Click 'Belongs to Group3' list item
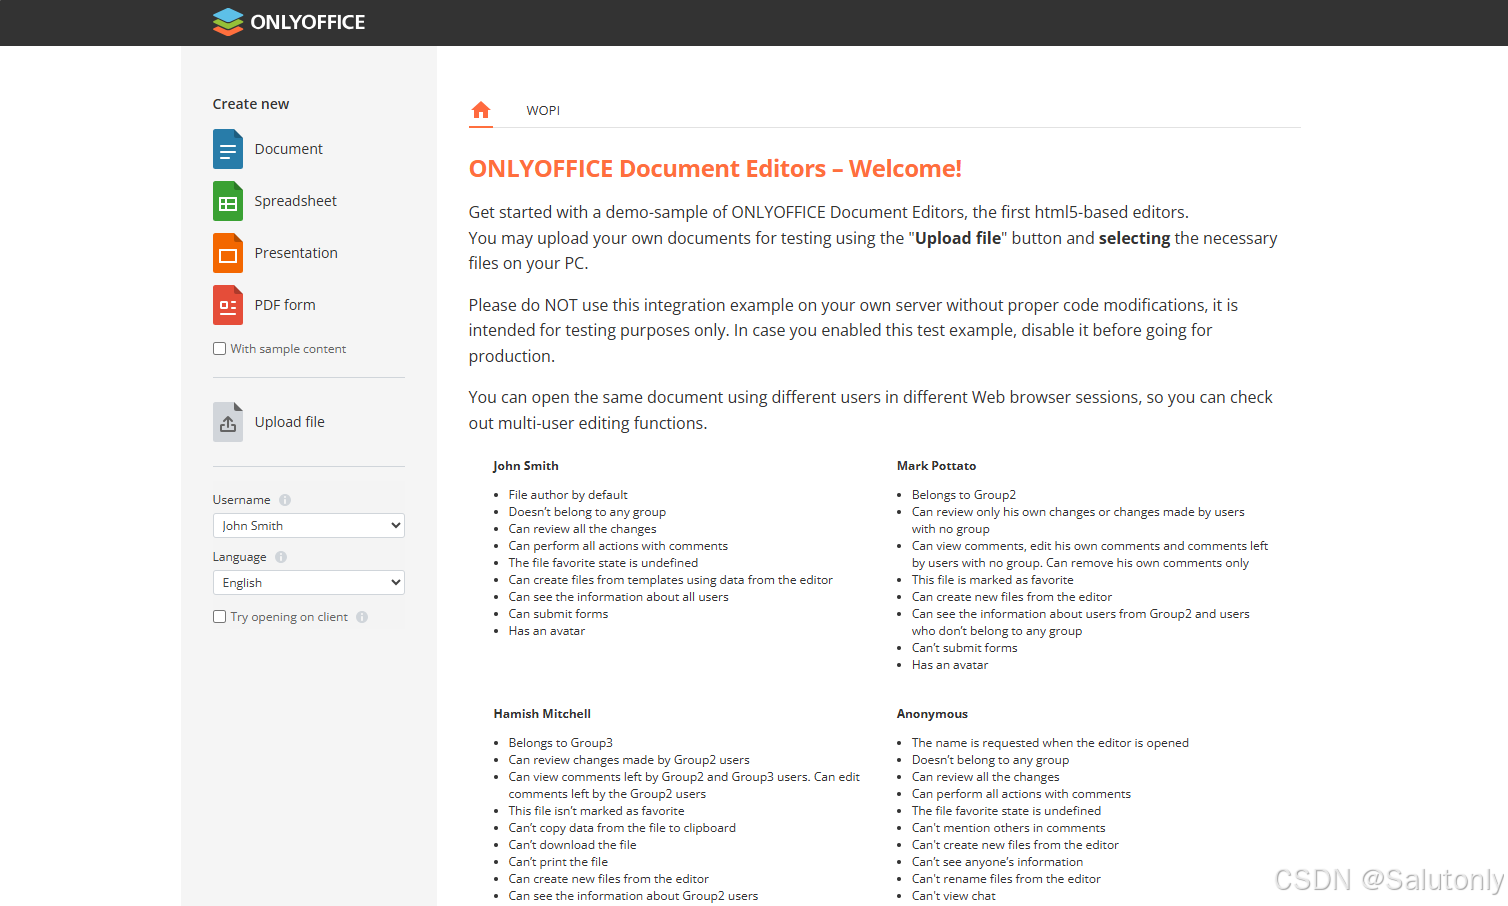This screenshot has height=906, width=1508. pyautogui.click(x=561, y=743)
